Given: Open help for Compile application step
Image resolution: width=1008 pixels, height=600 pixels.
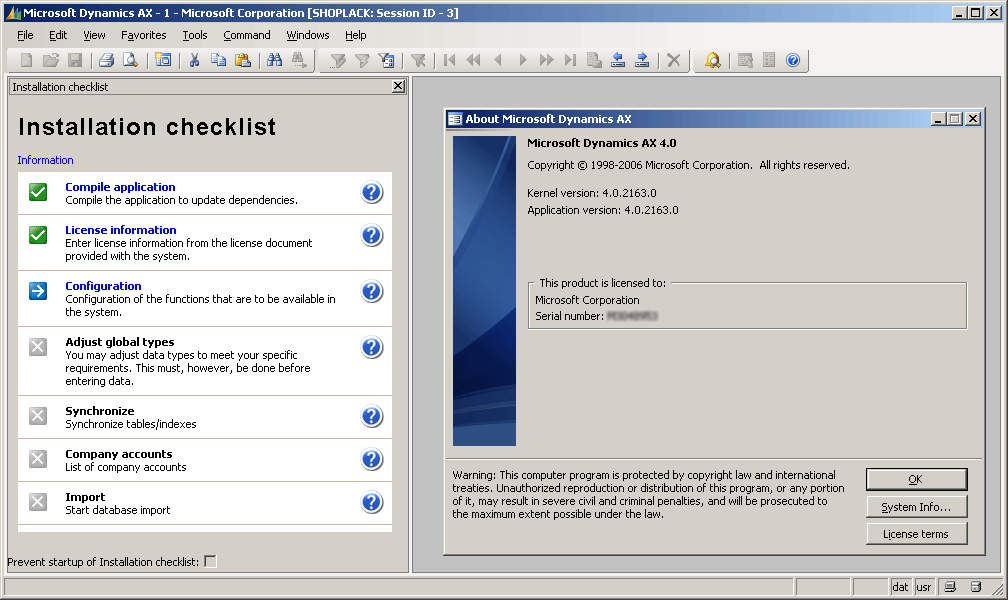Looking at the screenshot, I should click(372, 192).
